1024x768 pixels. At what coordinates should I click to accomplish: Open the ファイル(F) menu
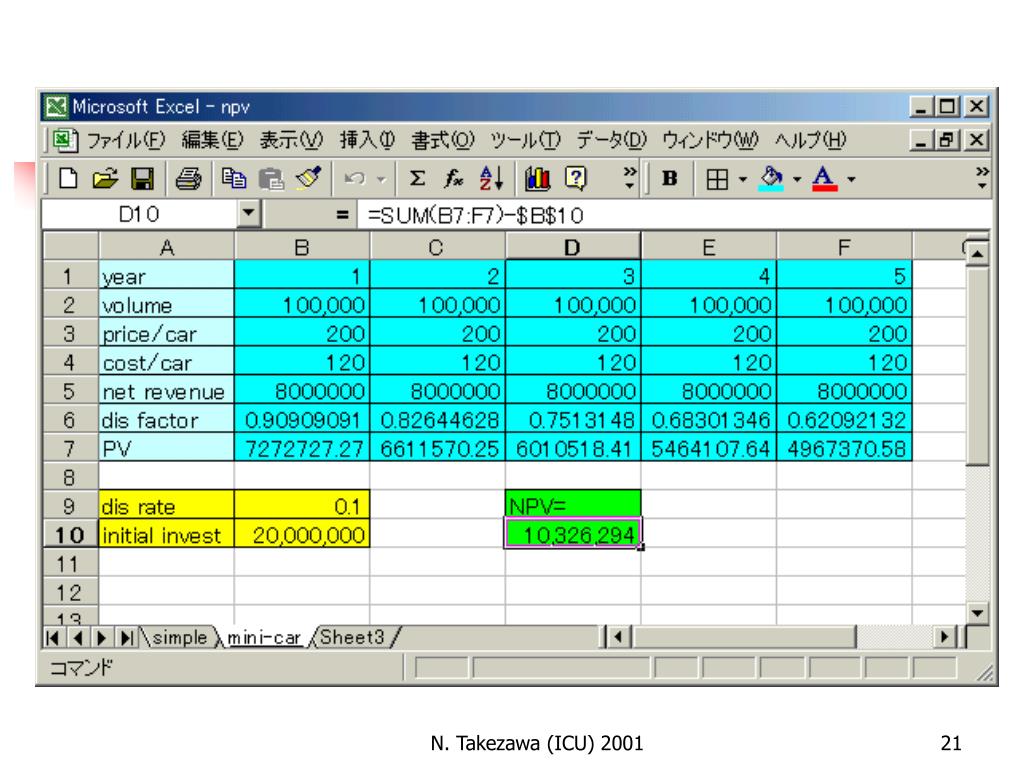[x=126, y=140]
